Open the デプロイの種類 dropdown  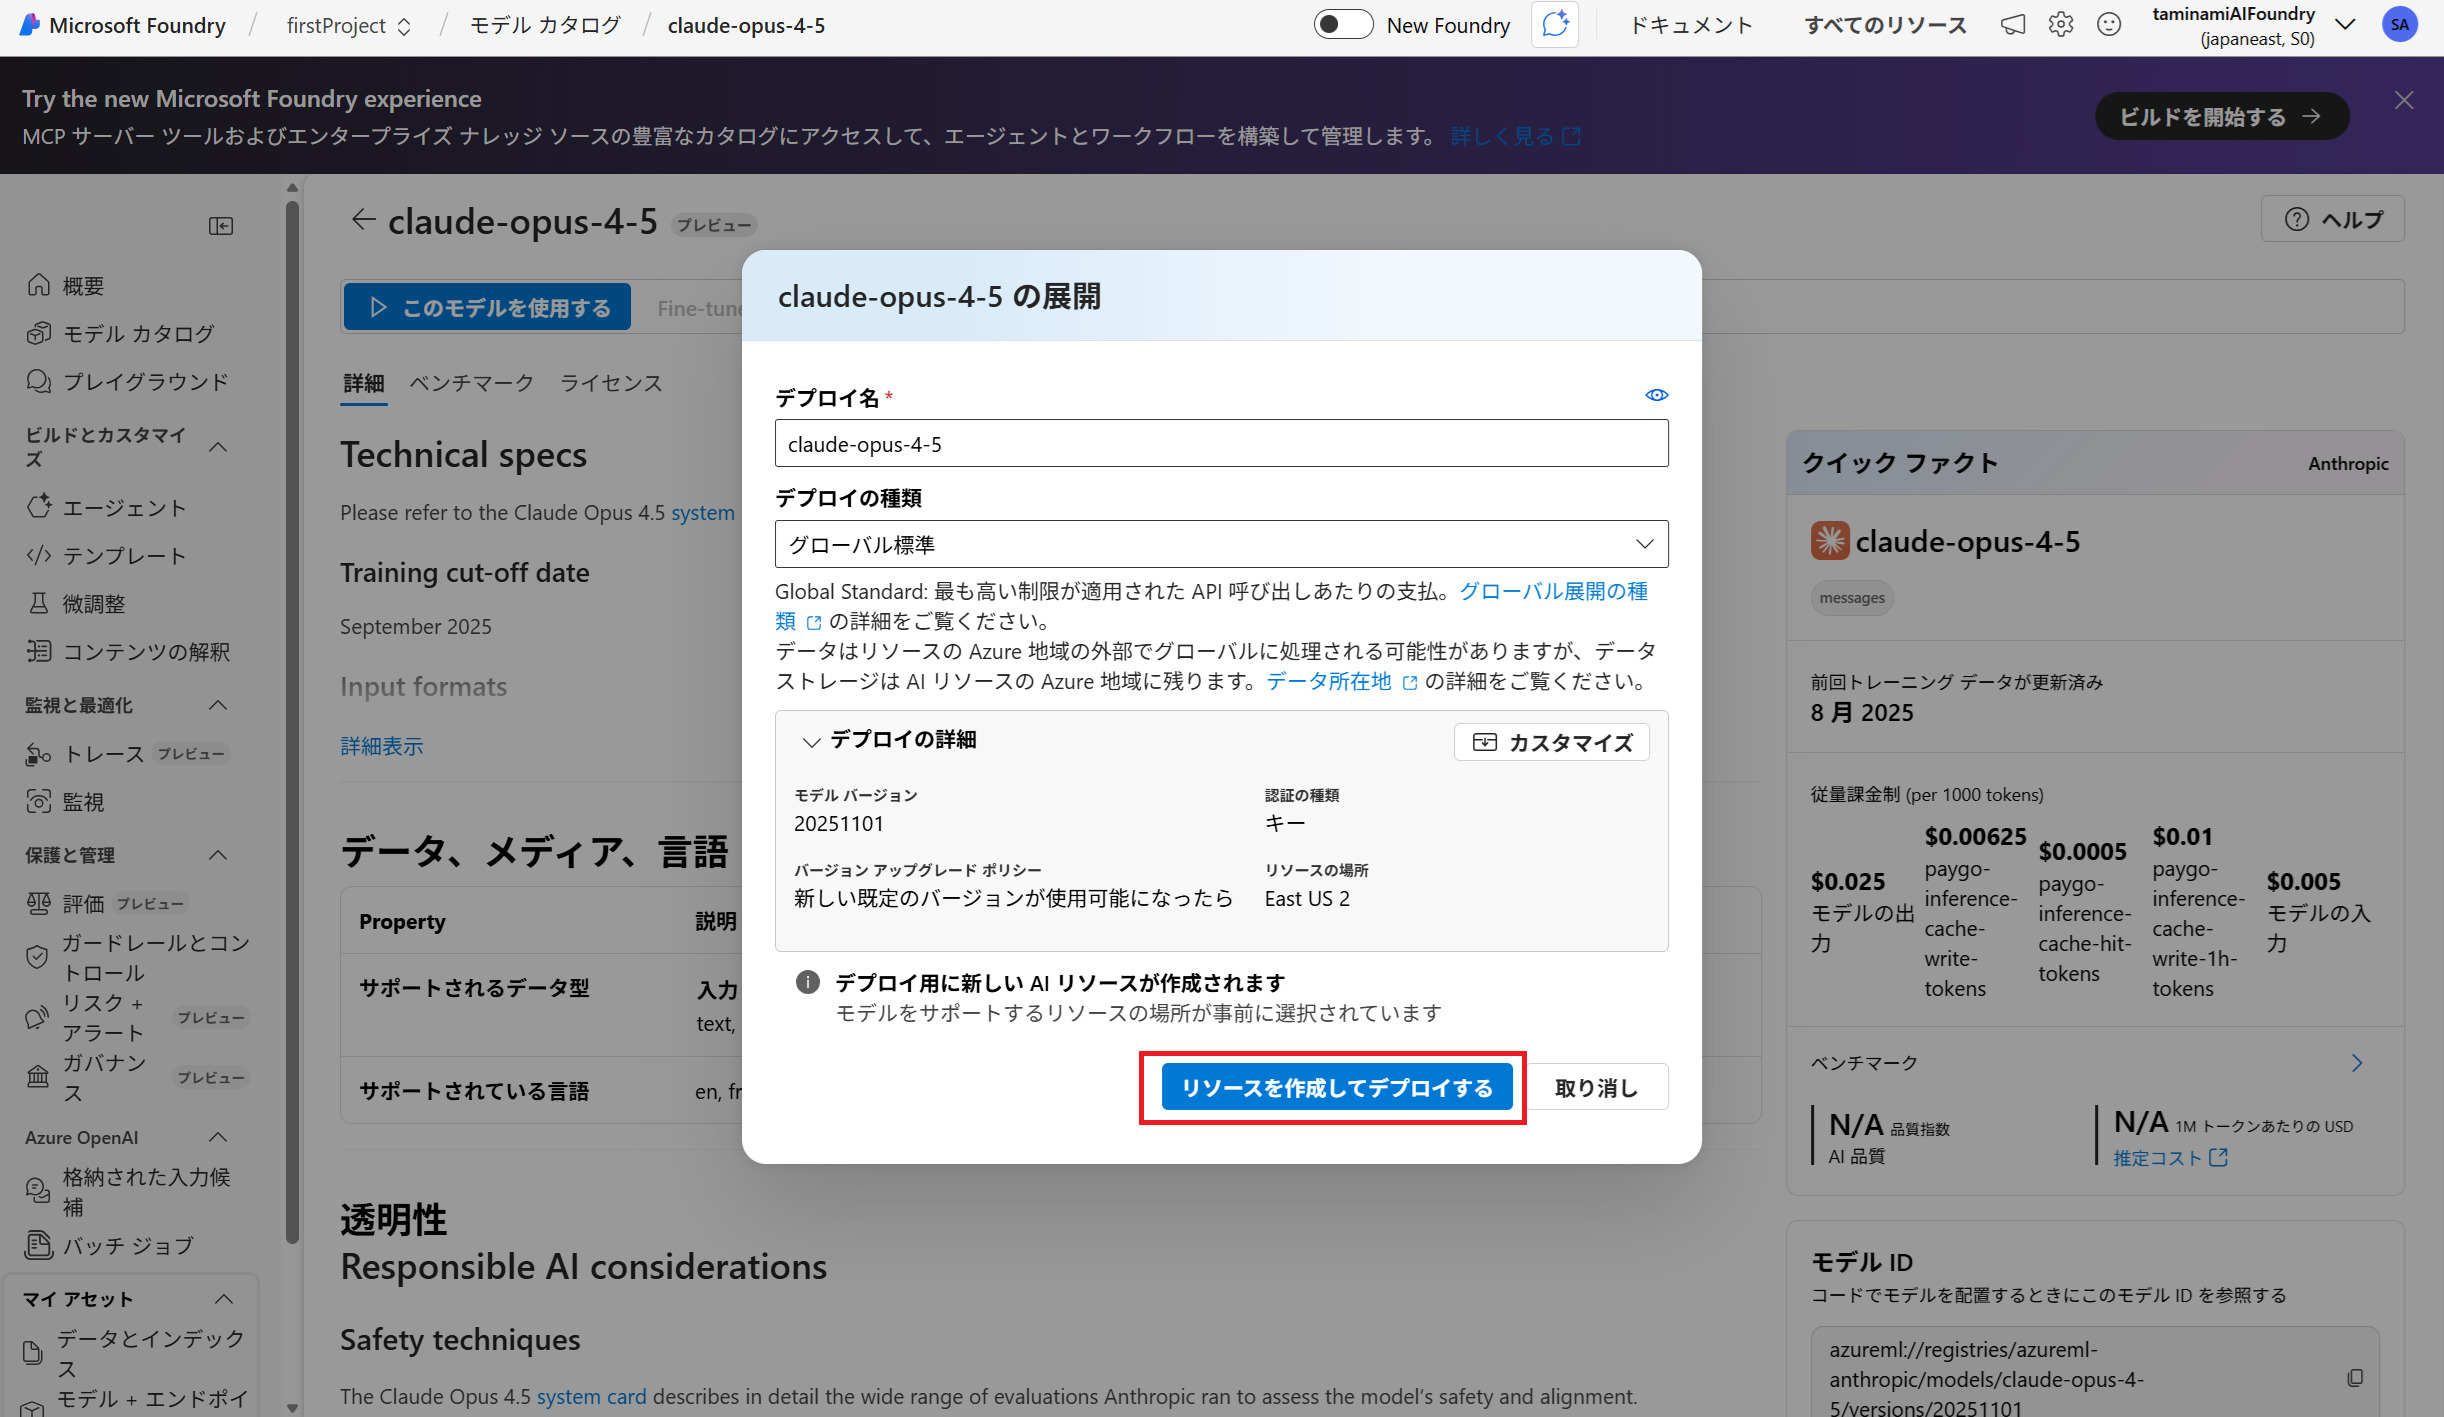coord(1221,544)
